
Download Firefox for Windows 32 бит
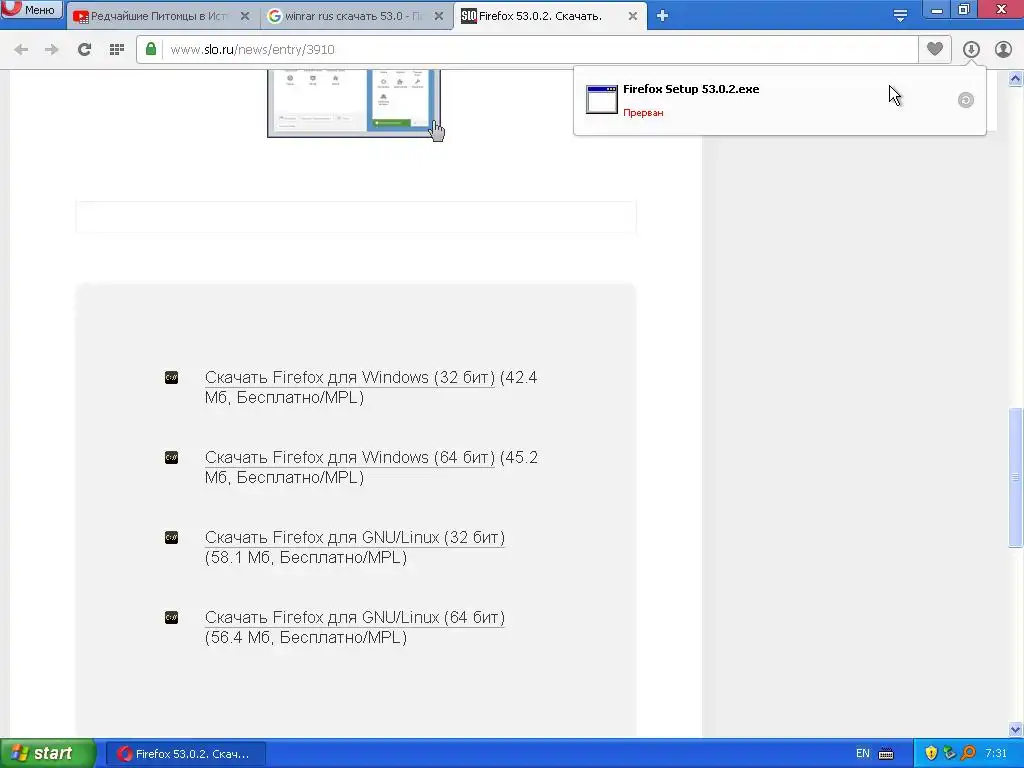coord(350,378)
